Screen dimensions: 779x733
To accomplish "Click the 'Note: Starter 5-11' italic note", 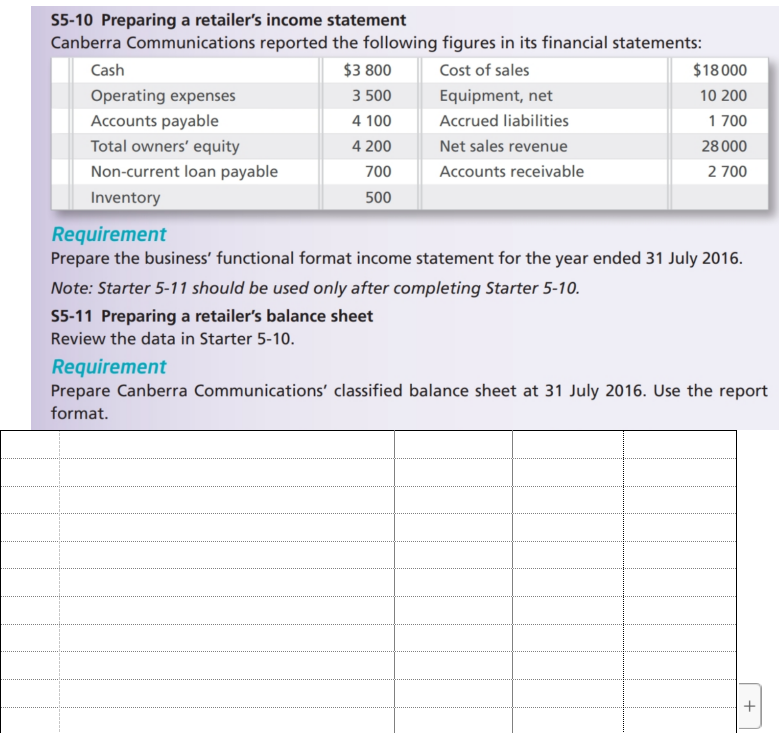I will click(315, 288).
